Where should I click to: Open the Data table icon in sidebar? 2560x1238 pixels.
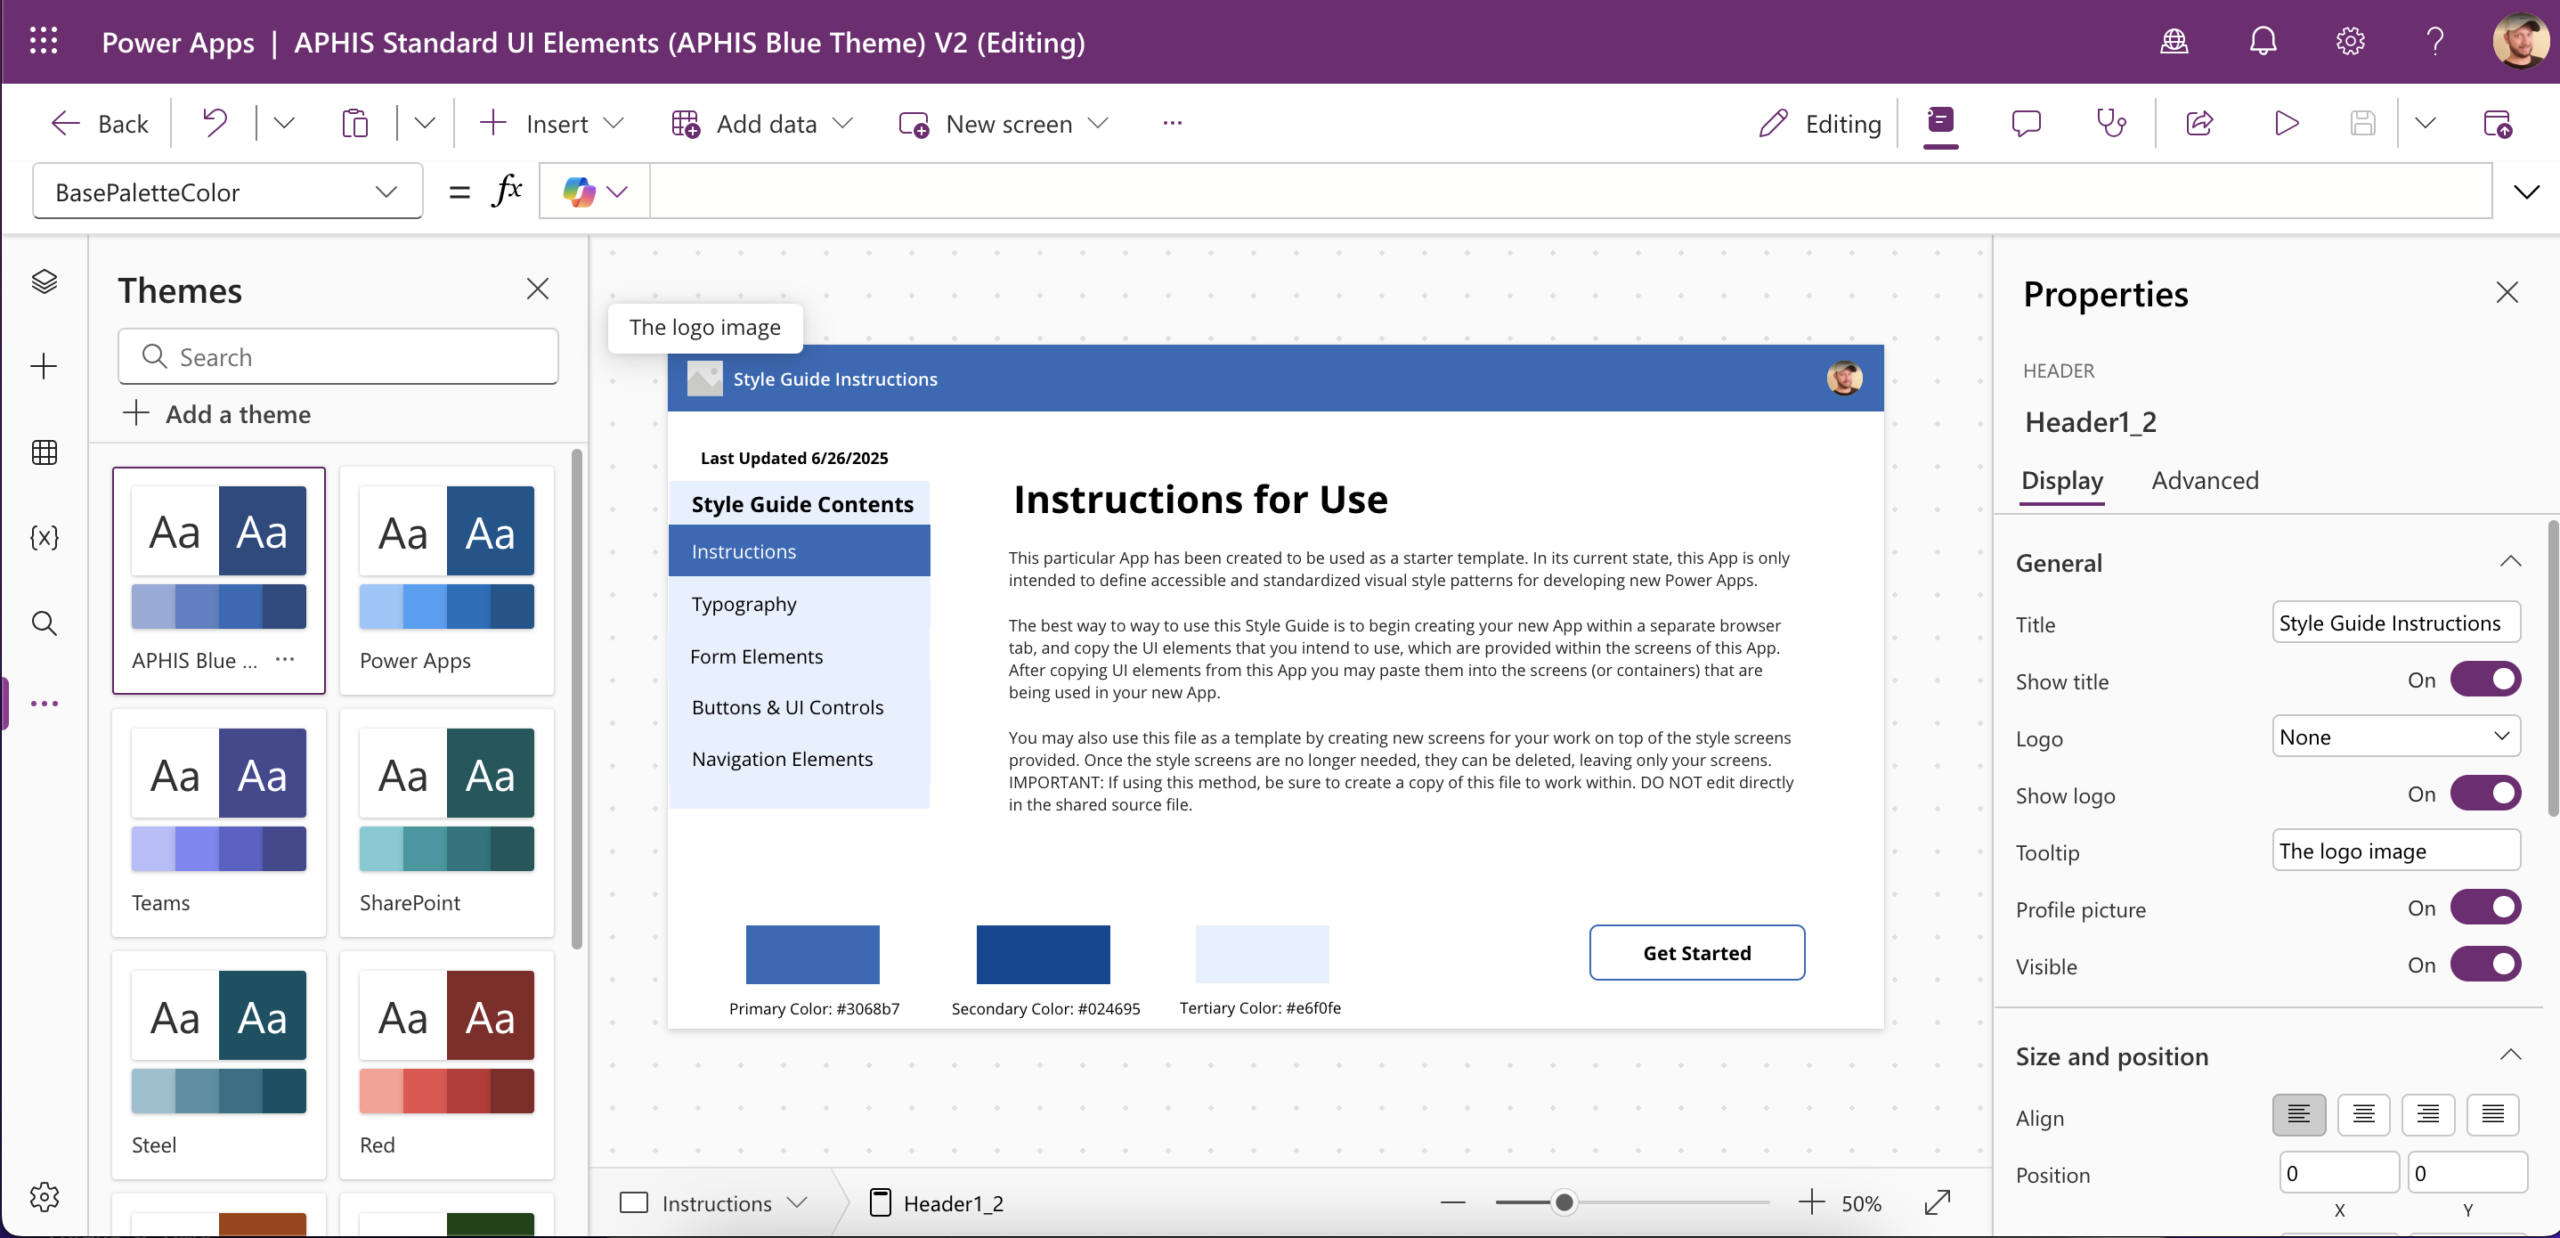[x=44, y=452]
